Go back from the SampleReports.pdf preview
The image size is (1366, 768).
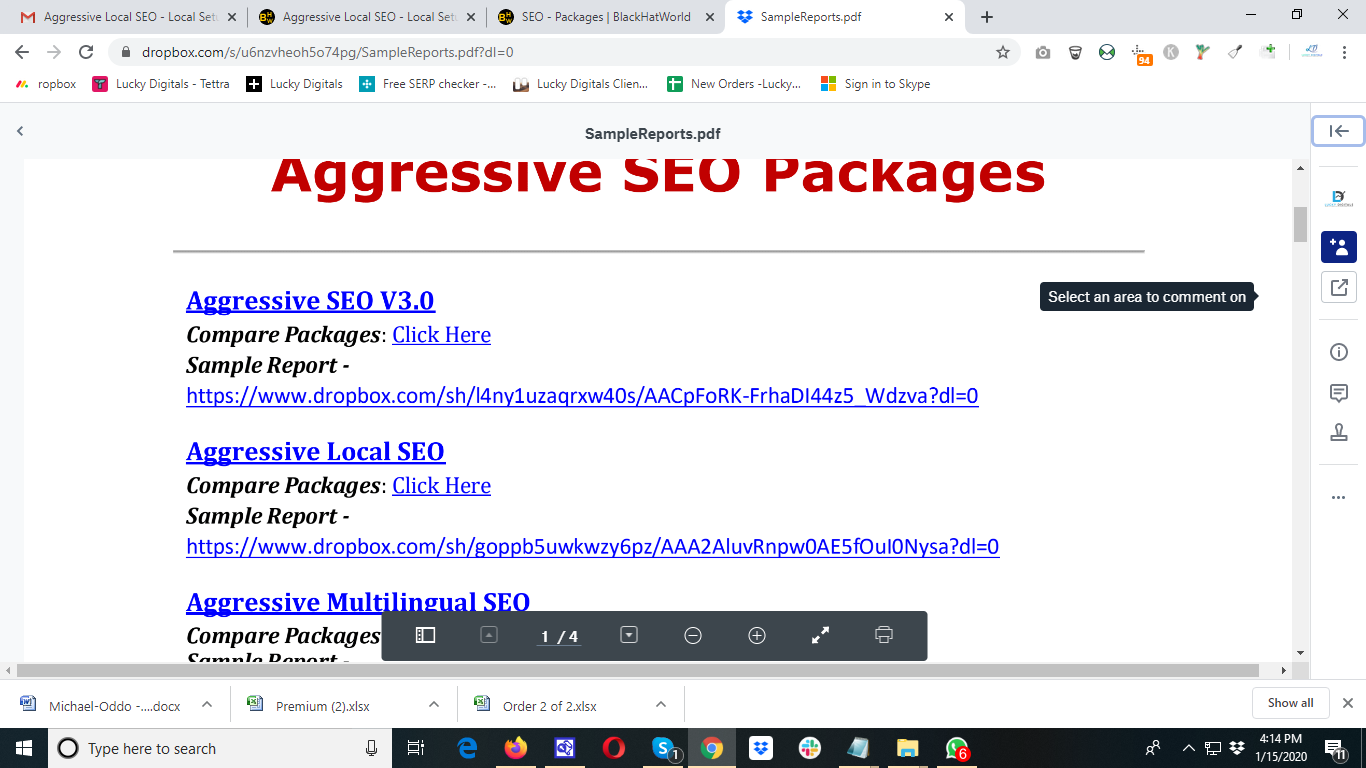pos(20,131)
